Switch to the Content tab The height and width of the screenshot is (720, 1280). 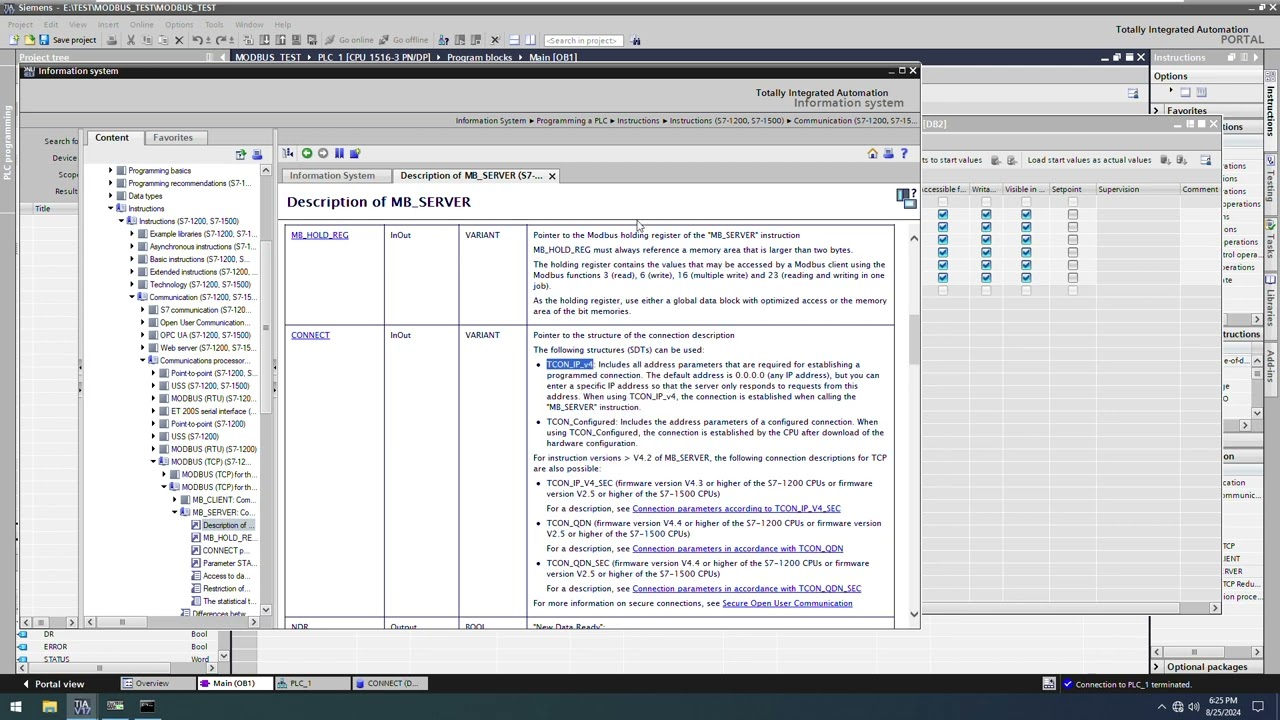click(112, 138)
